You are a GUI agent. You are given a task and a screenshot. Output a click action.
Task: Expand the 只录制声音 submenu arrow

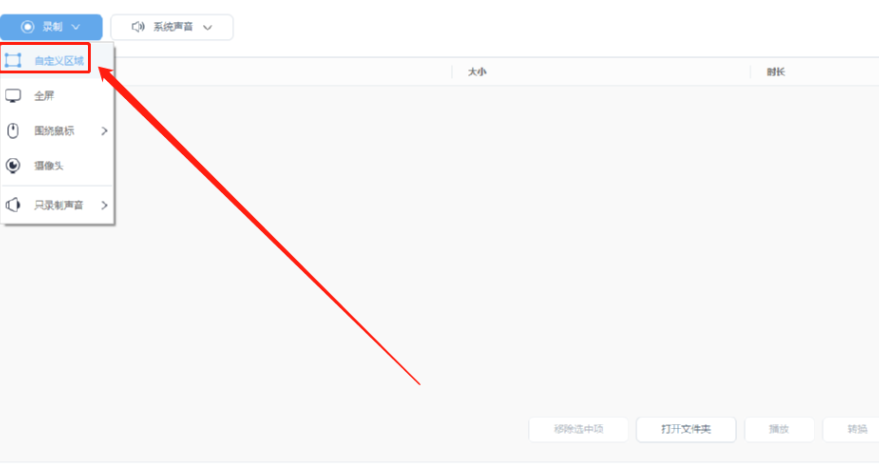point(104,205)
